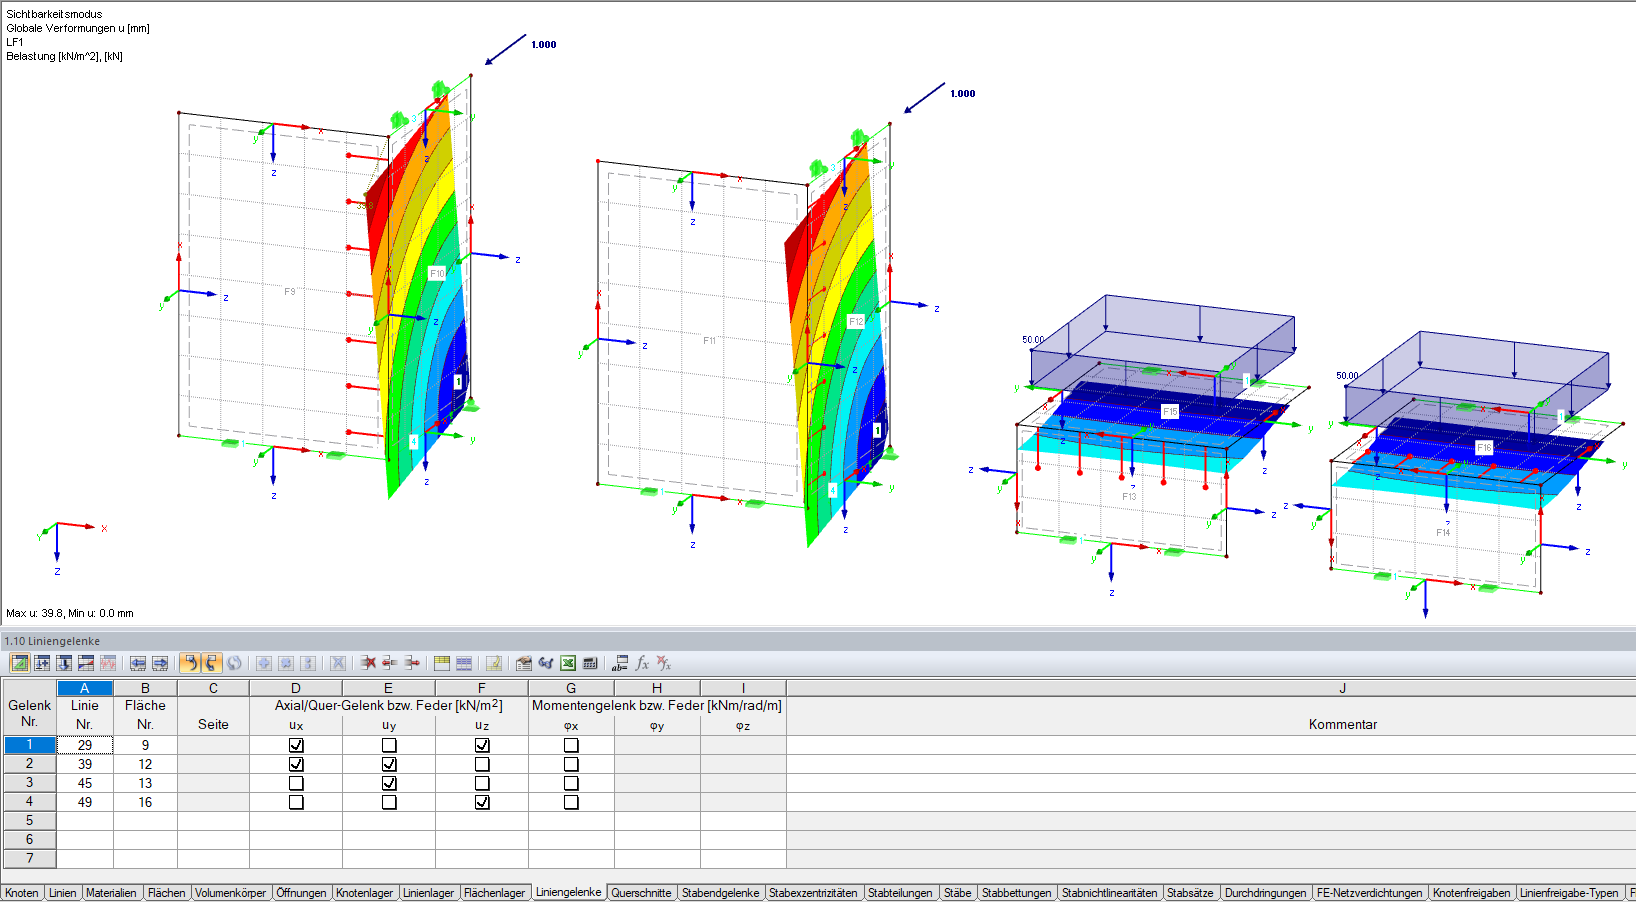Click the empty Linie Nr. cell in row 5

pyautogui.click(x=85, y=821)
